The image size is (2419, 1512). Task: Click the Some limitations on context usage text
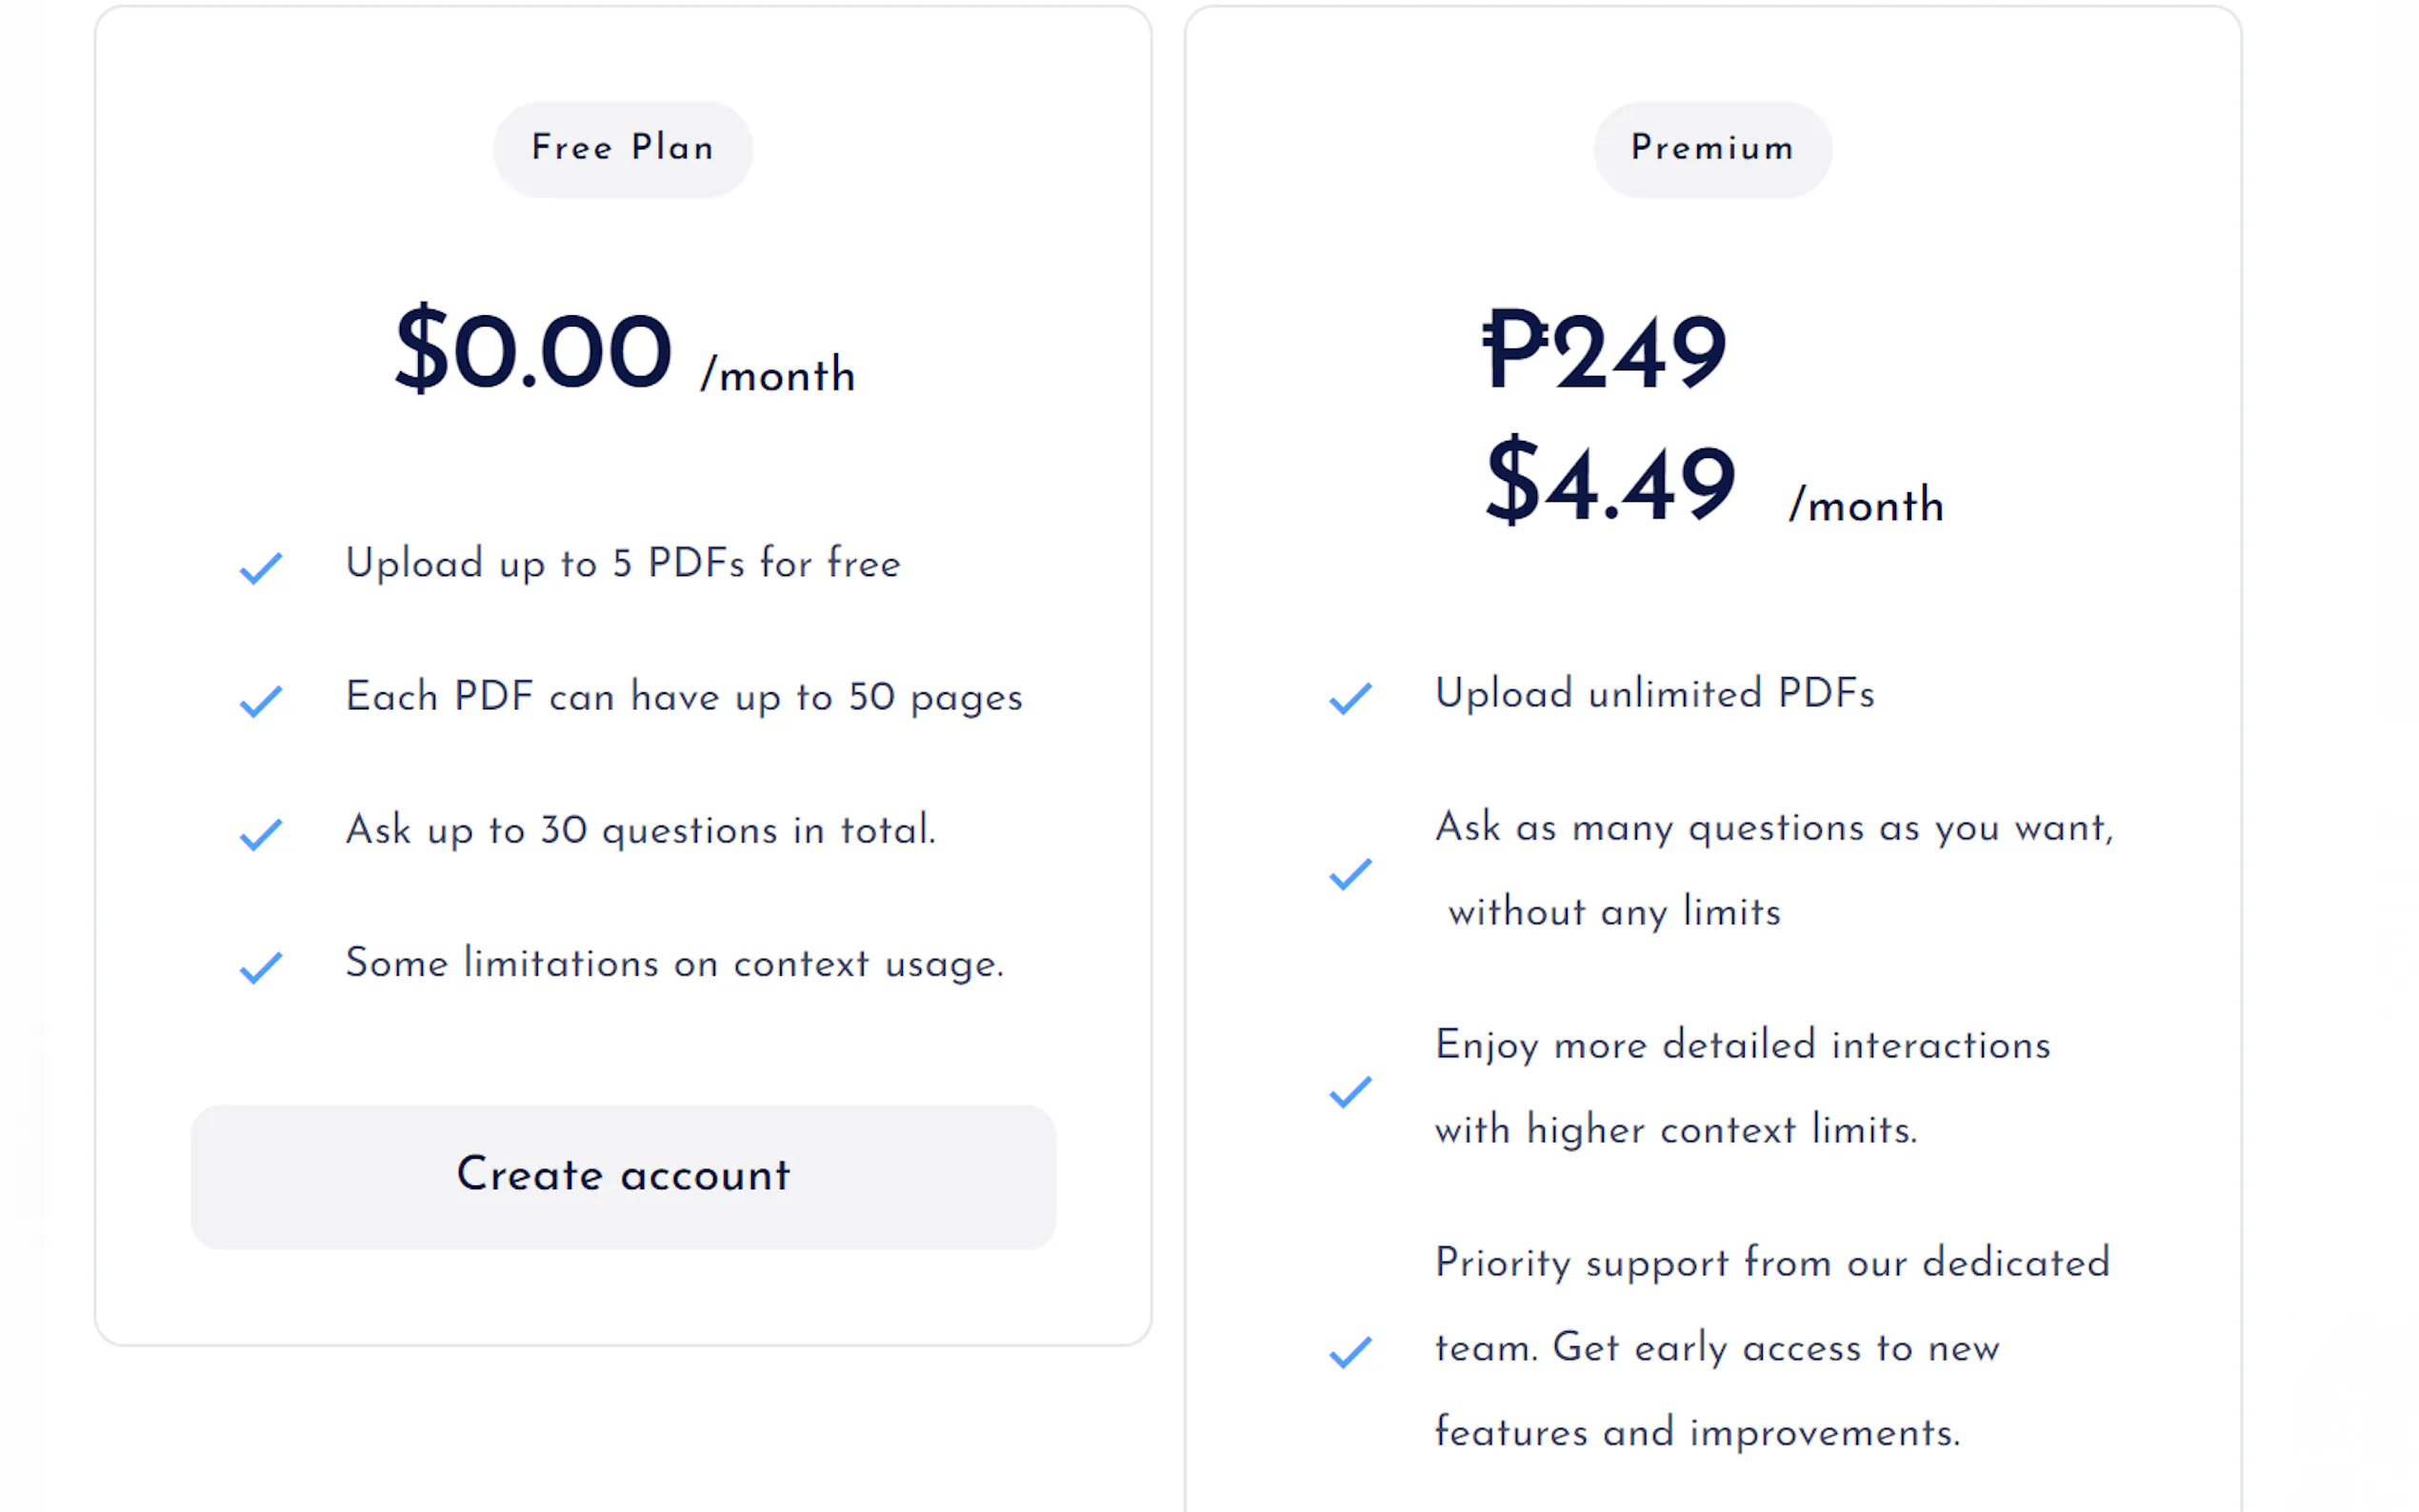tap(674, 963)
